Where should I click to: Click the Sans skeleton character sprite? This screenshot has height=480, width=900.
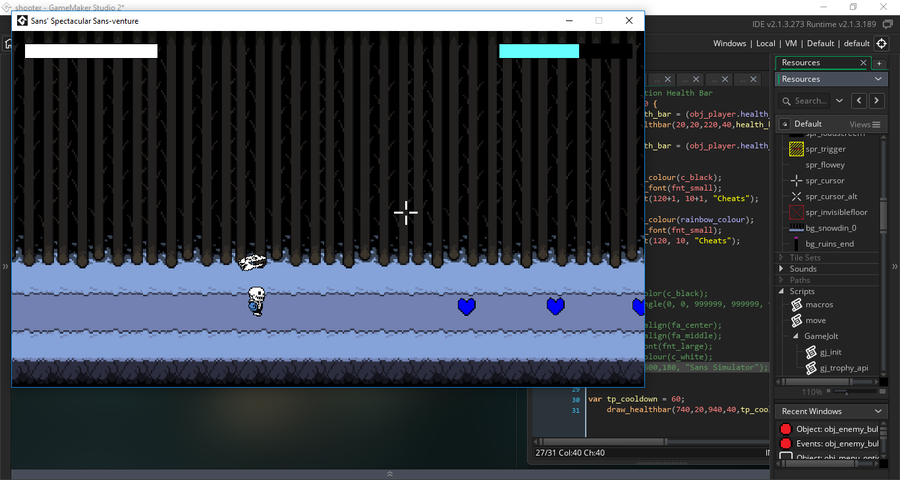click(x=256, y=301)
